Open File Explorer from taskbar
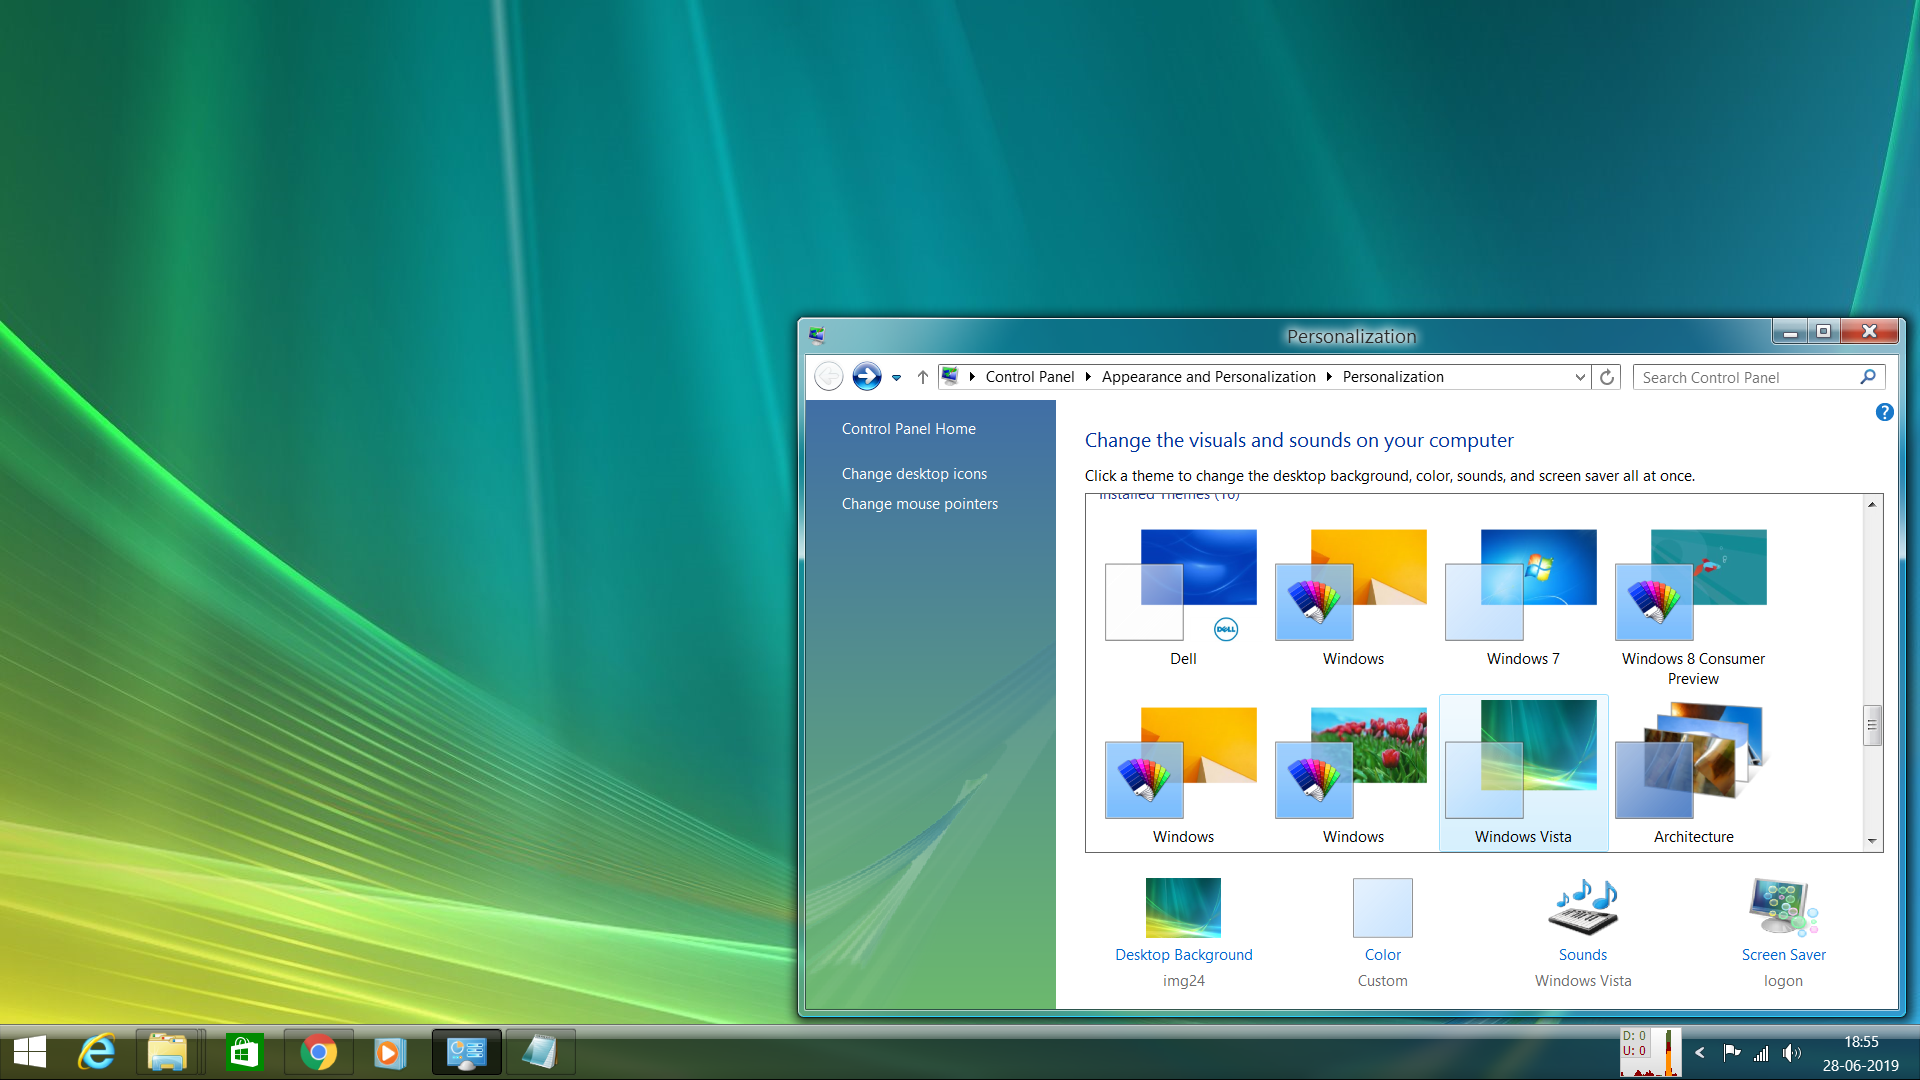This screenshot has width=1920, height=1080. coord(167,1052)
